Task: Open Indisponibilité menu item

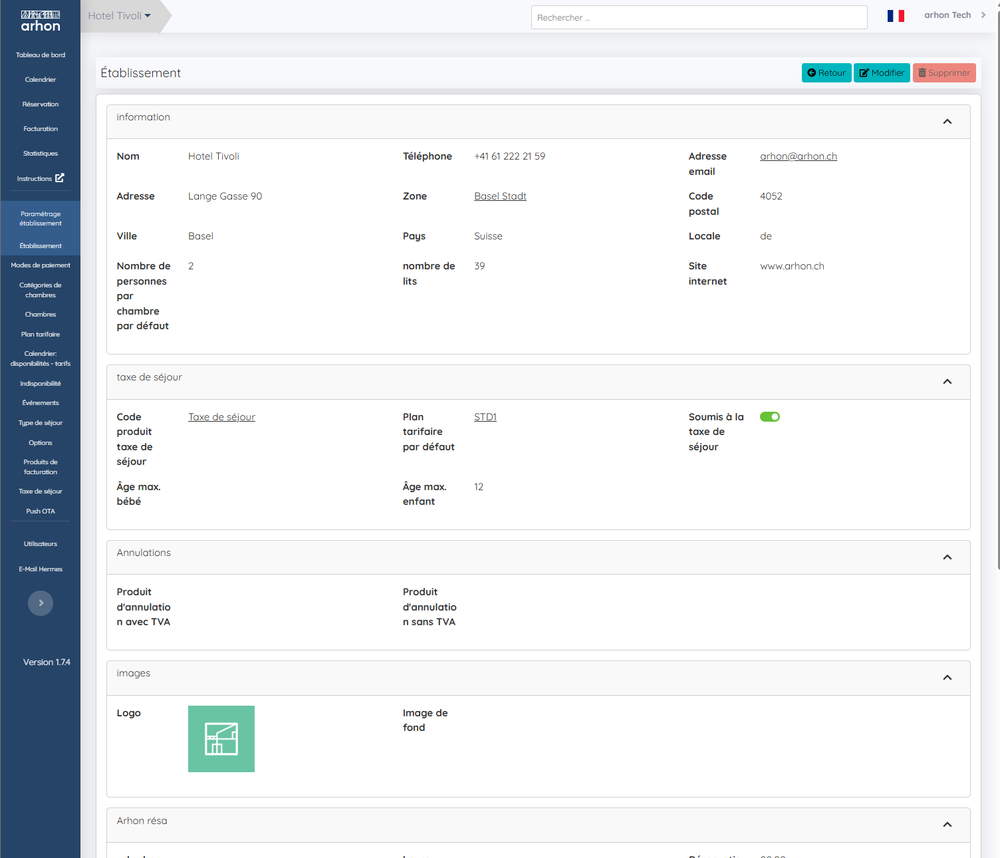Action: [40, 383]
